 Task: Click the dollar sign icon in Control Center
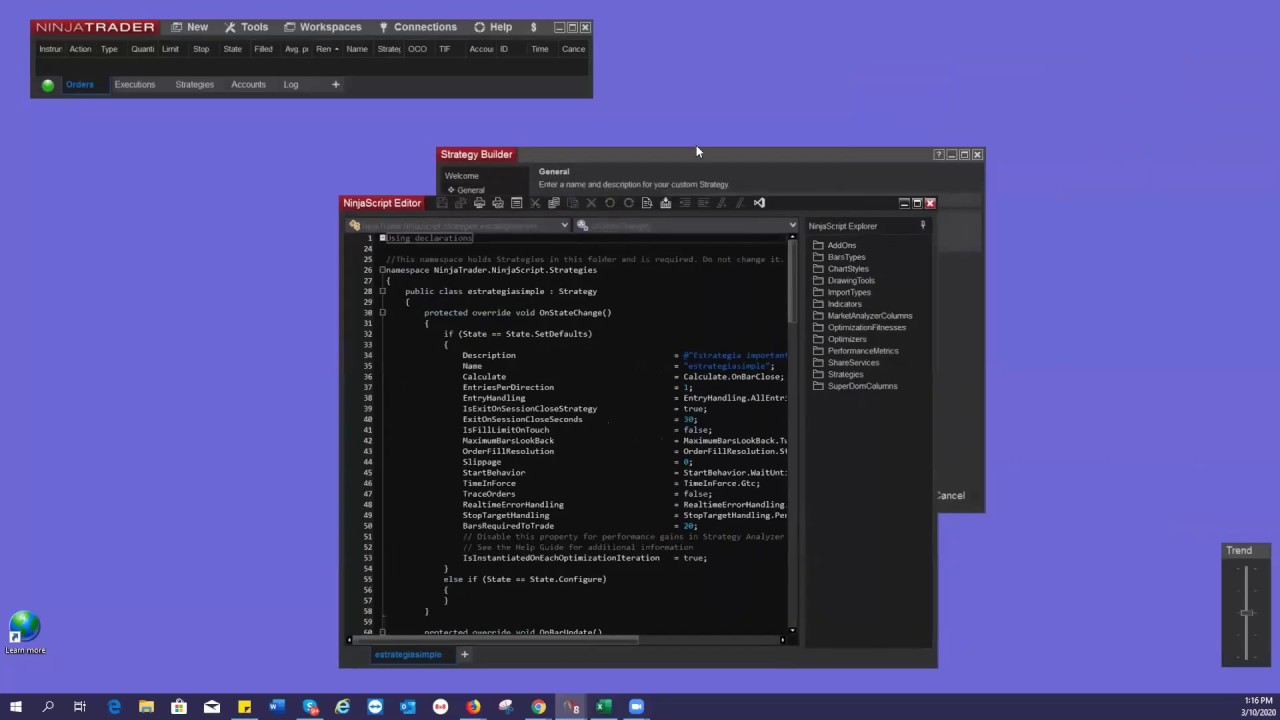[x=533, y=27]
